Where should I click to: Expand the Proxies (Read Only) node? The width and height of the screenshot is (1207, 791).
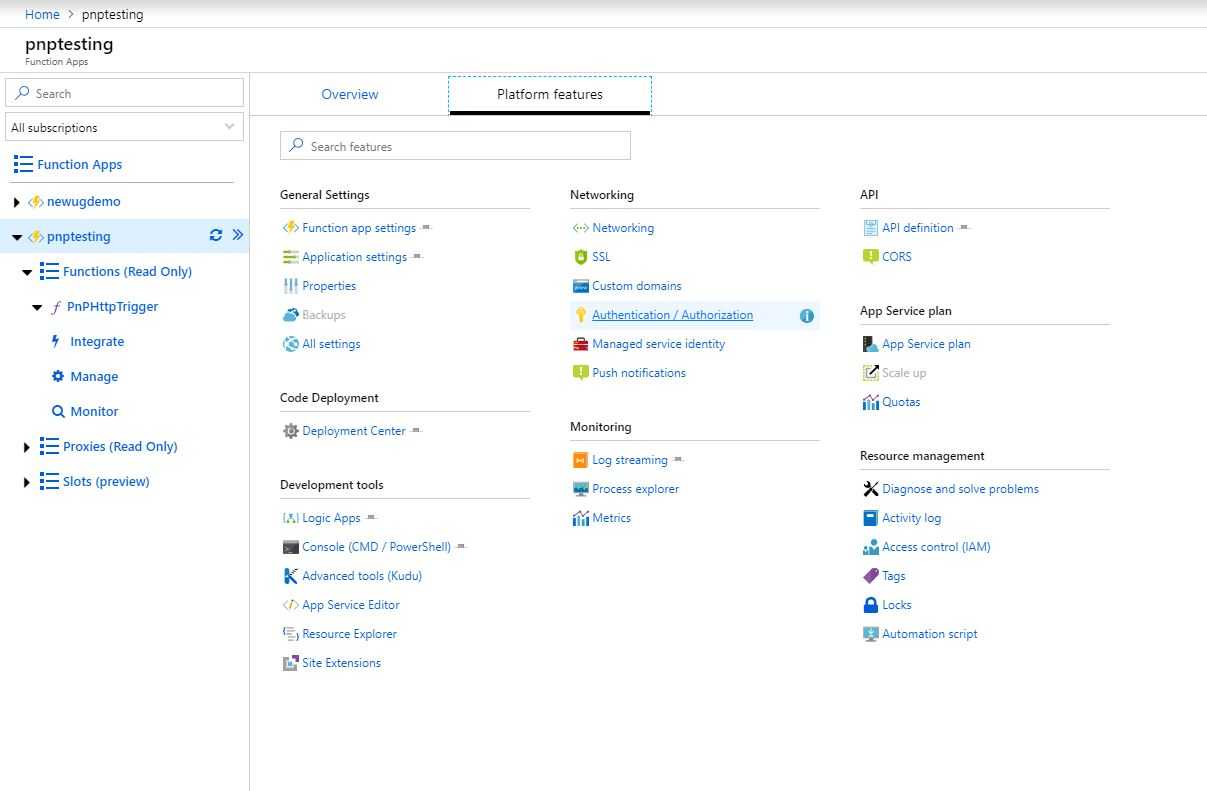(x=27, y=447)
